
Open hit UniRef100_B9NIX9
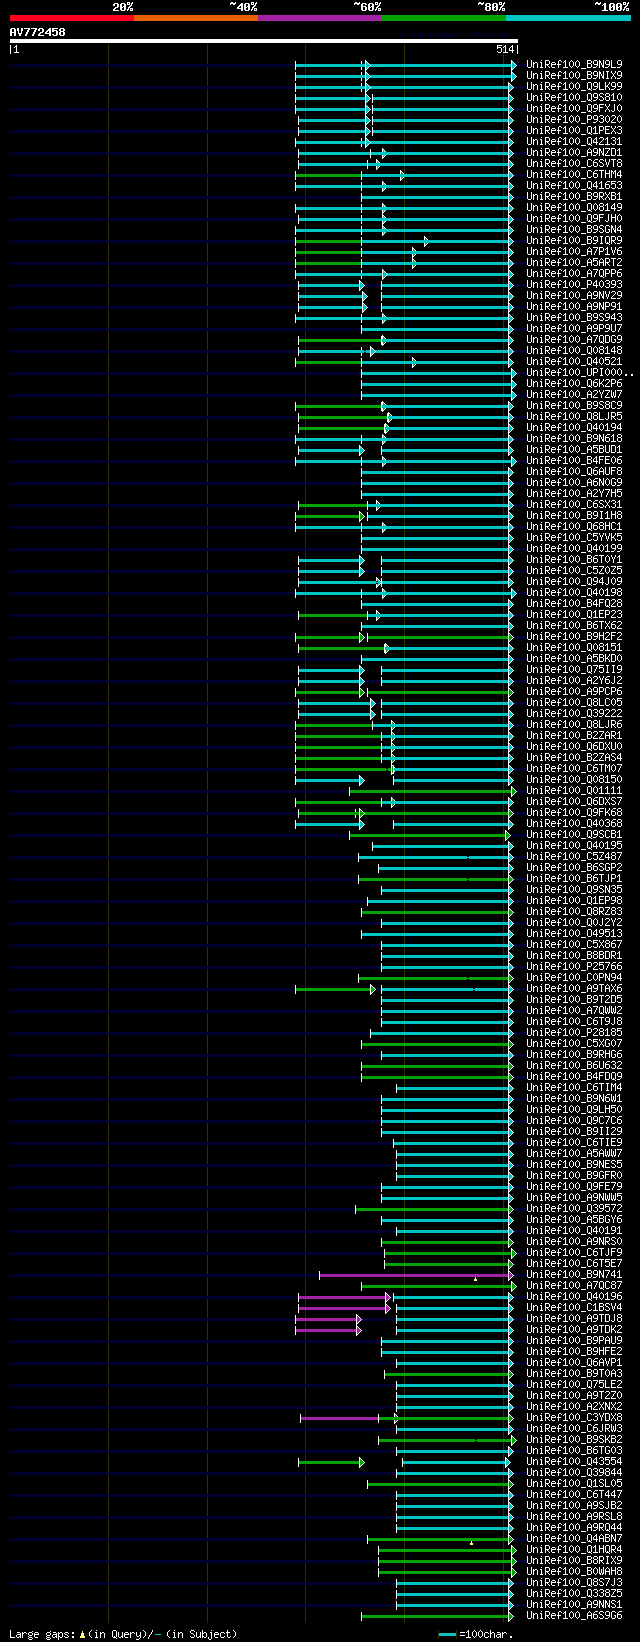point(574,75)
